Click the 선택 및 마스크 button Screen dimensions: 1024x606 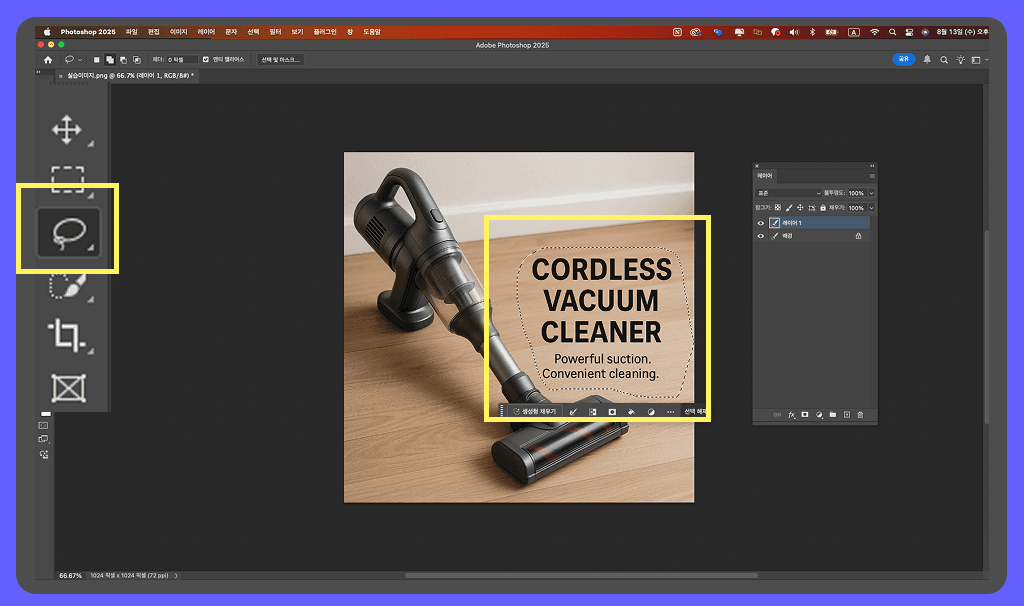pos(280,59)
